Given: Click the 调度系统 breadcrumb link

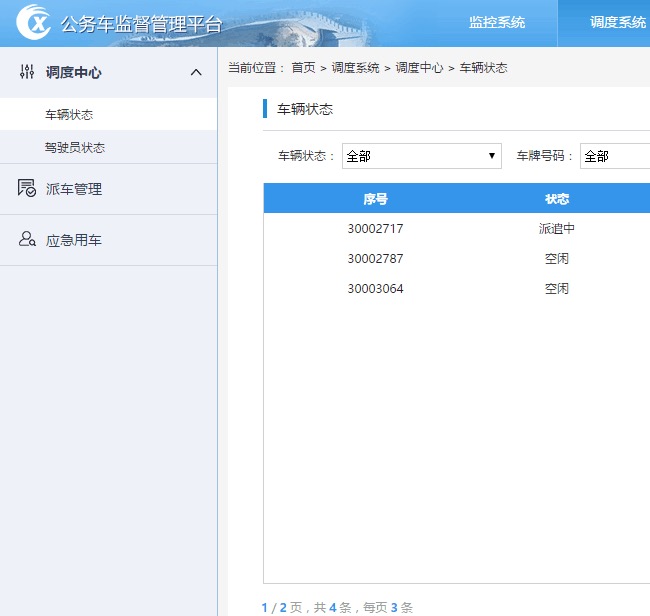Looking at the screenshot, I should tap(355, 68).
